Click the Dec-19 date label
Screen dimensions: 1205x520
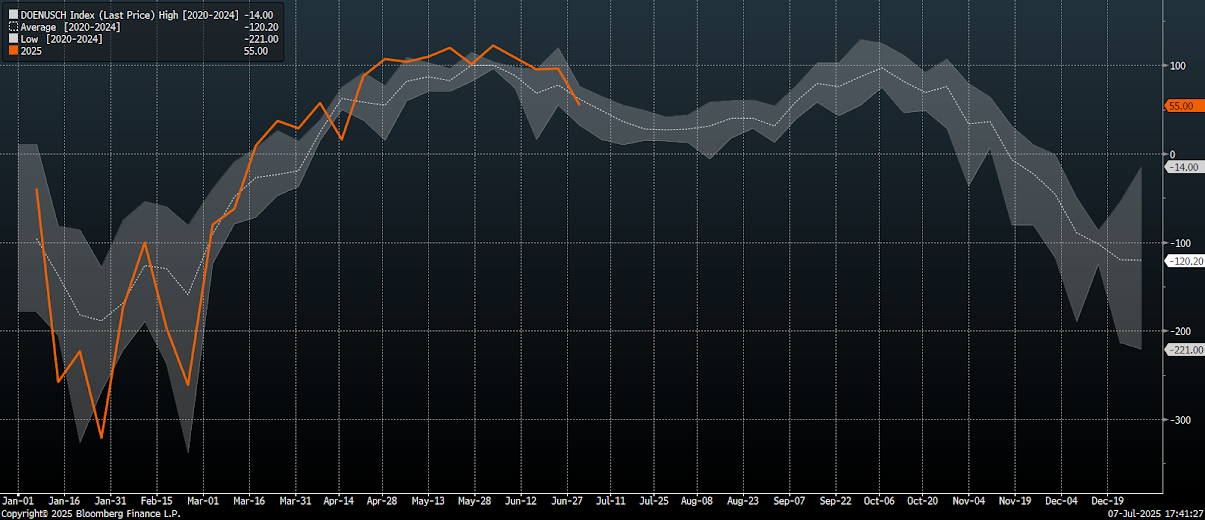tap(1106, 500)
